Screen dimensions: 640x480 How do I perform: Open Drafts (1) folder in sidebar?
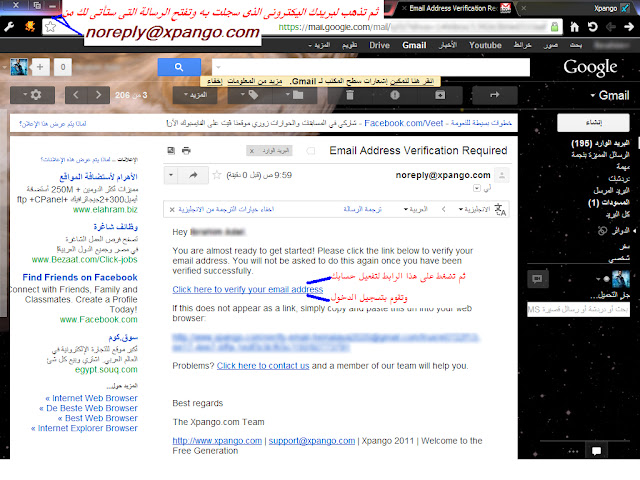coord(609,202)
